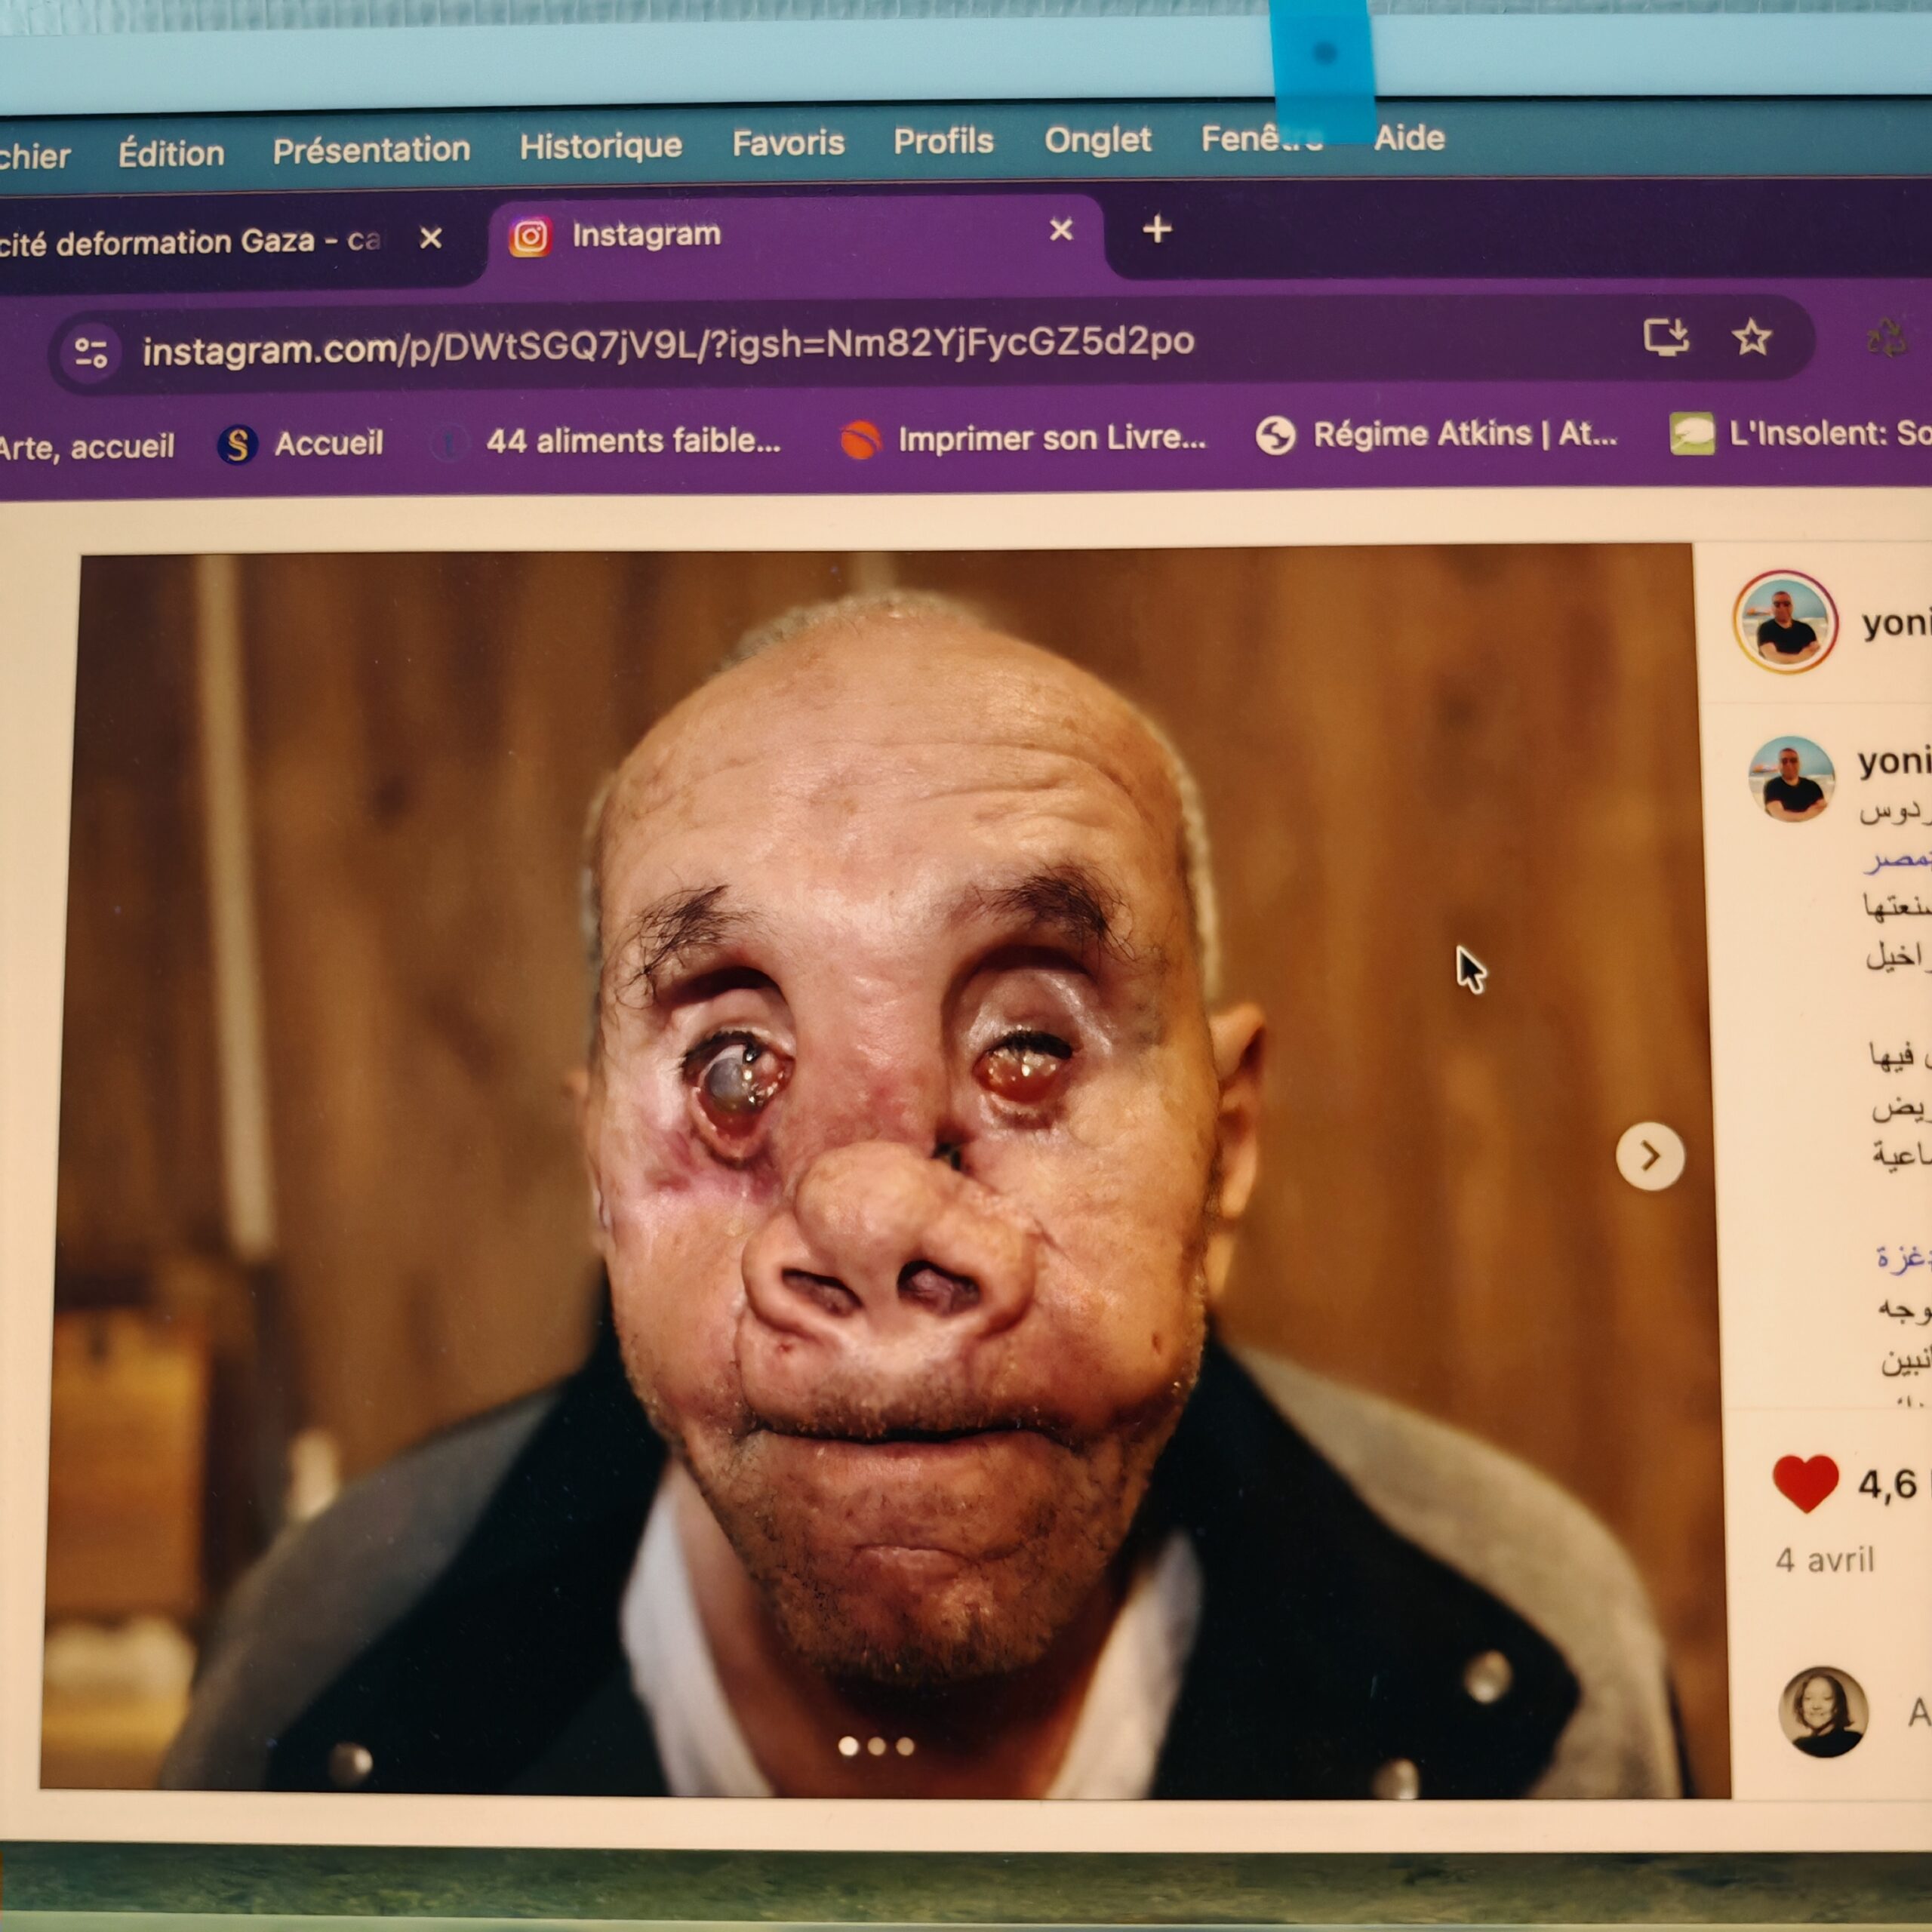Screen dimensions: 1932x1932
Task: Click the site settings icon in address bar
Action: (x=91, y=352)
